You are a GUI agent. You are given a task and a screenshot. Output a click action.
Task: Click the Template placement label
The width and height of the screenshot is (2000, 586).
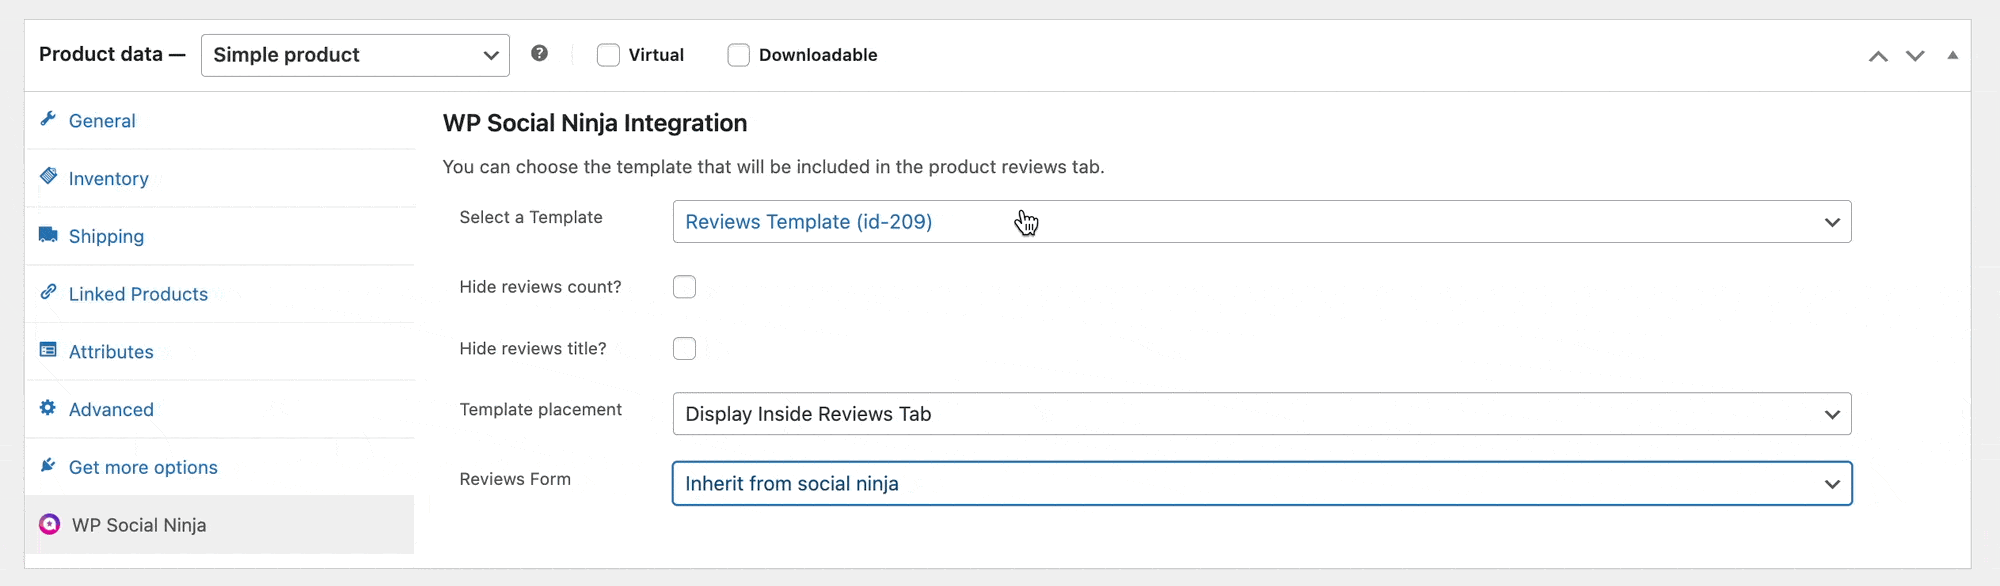tap(540, 409)
